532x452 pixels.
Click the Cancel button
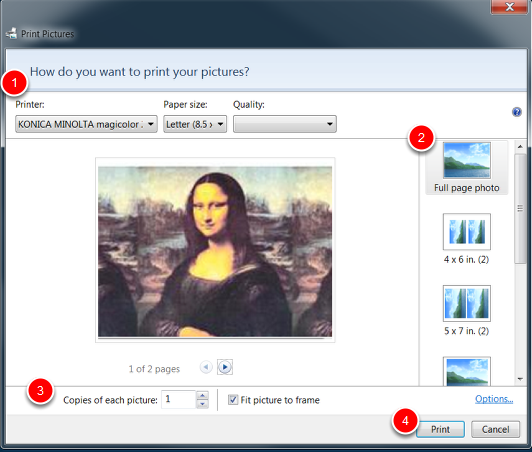(x=495, y=429)
